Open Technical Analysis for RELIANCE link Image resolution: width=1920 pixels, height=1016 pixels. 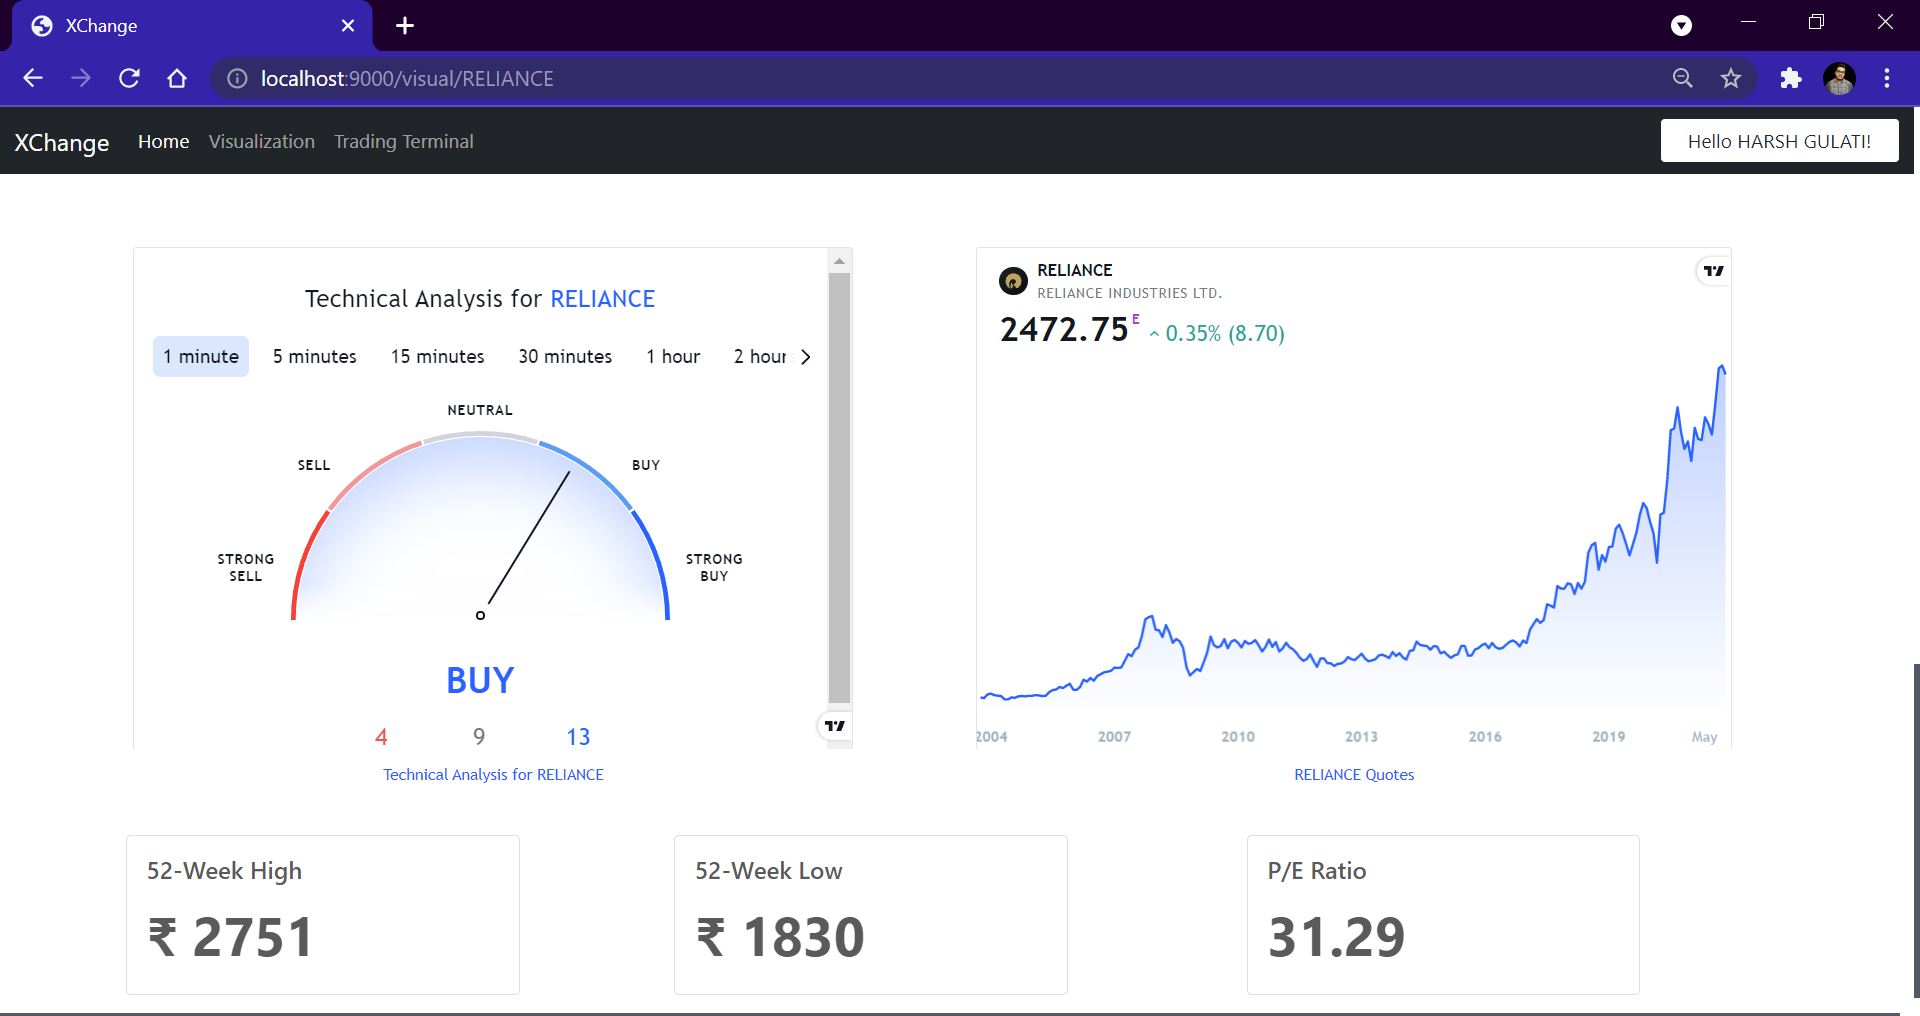pos(493,775)
